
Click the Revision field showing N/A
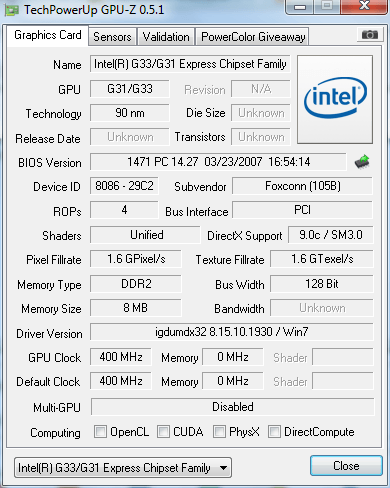(261, 89)
